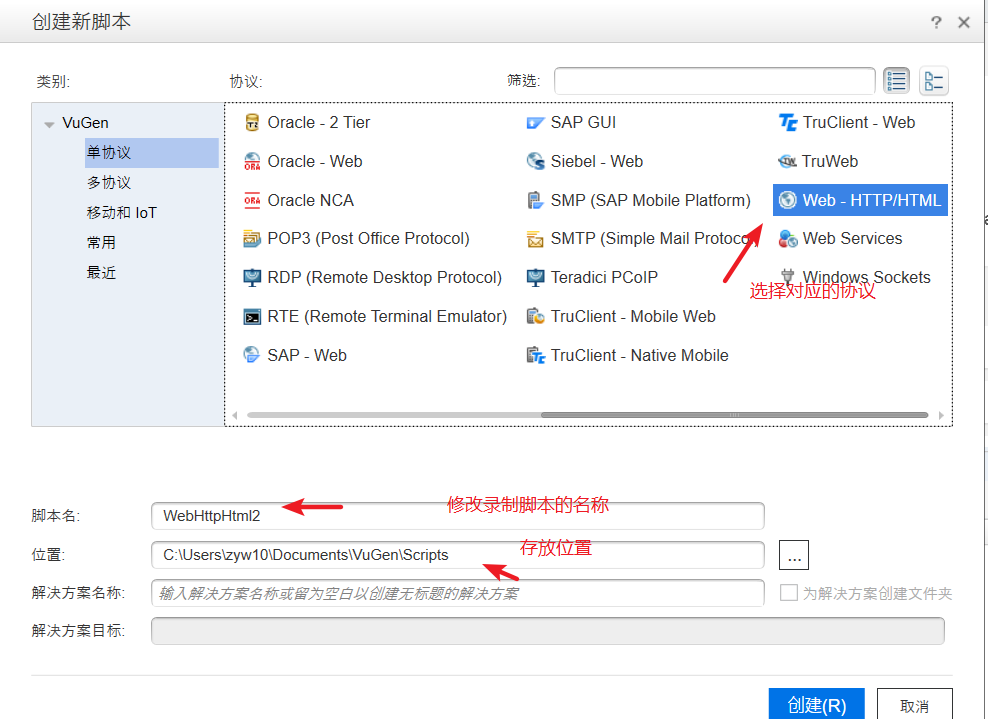Pick the RTE (Remote Terminal Emulator) icon
Image resolution: width=988 pixels, height=719 pixels.
click(x=252, y=316)
